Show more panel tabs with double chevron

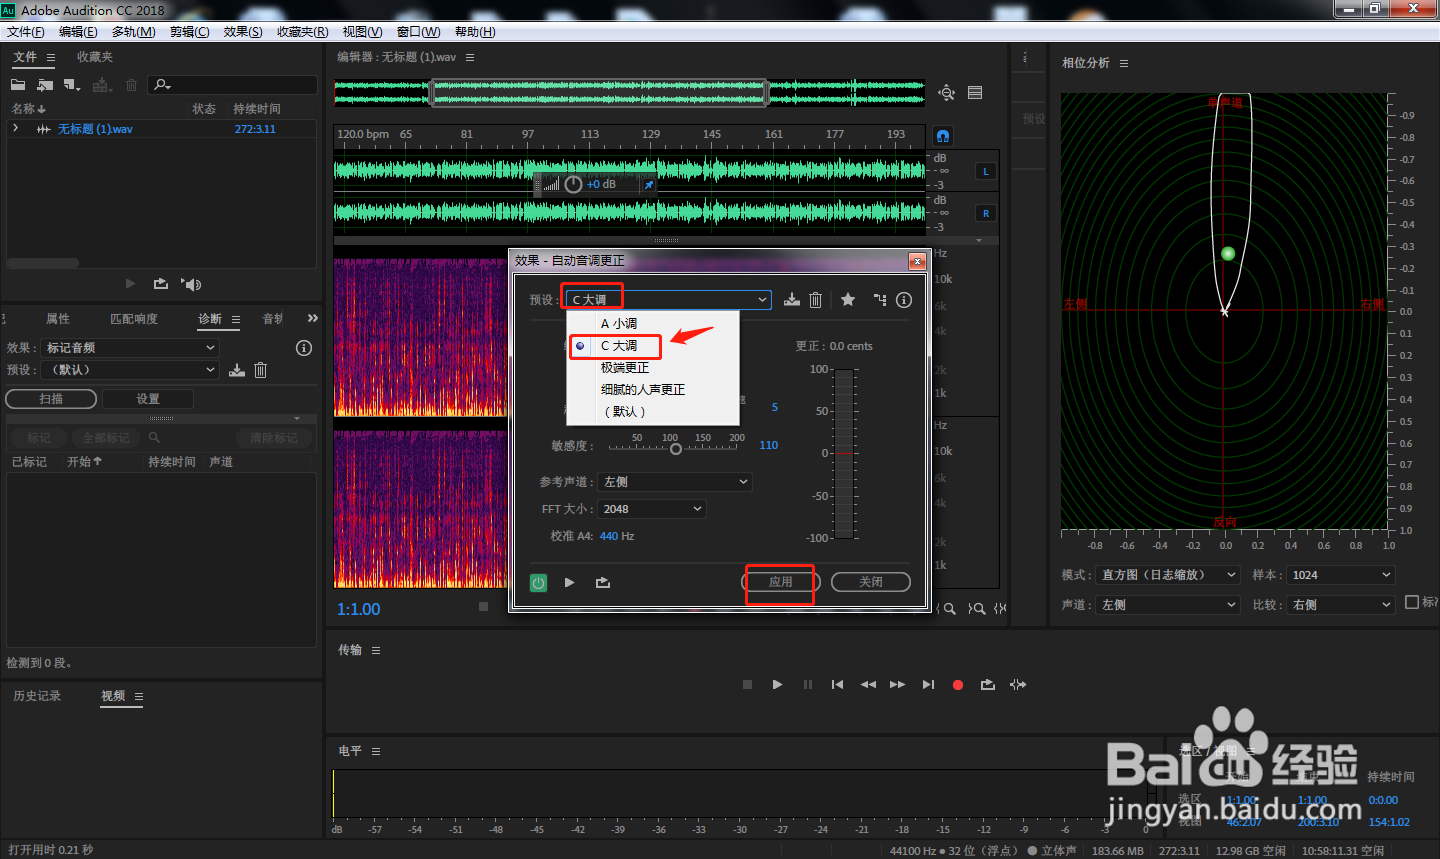click(x=312, y=318)
